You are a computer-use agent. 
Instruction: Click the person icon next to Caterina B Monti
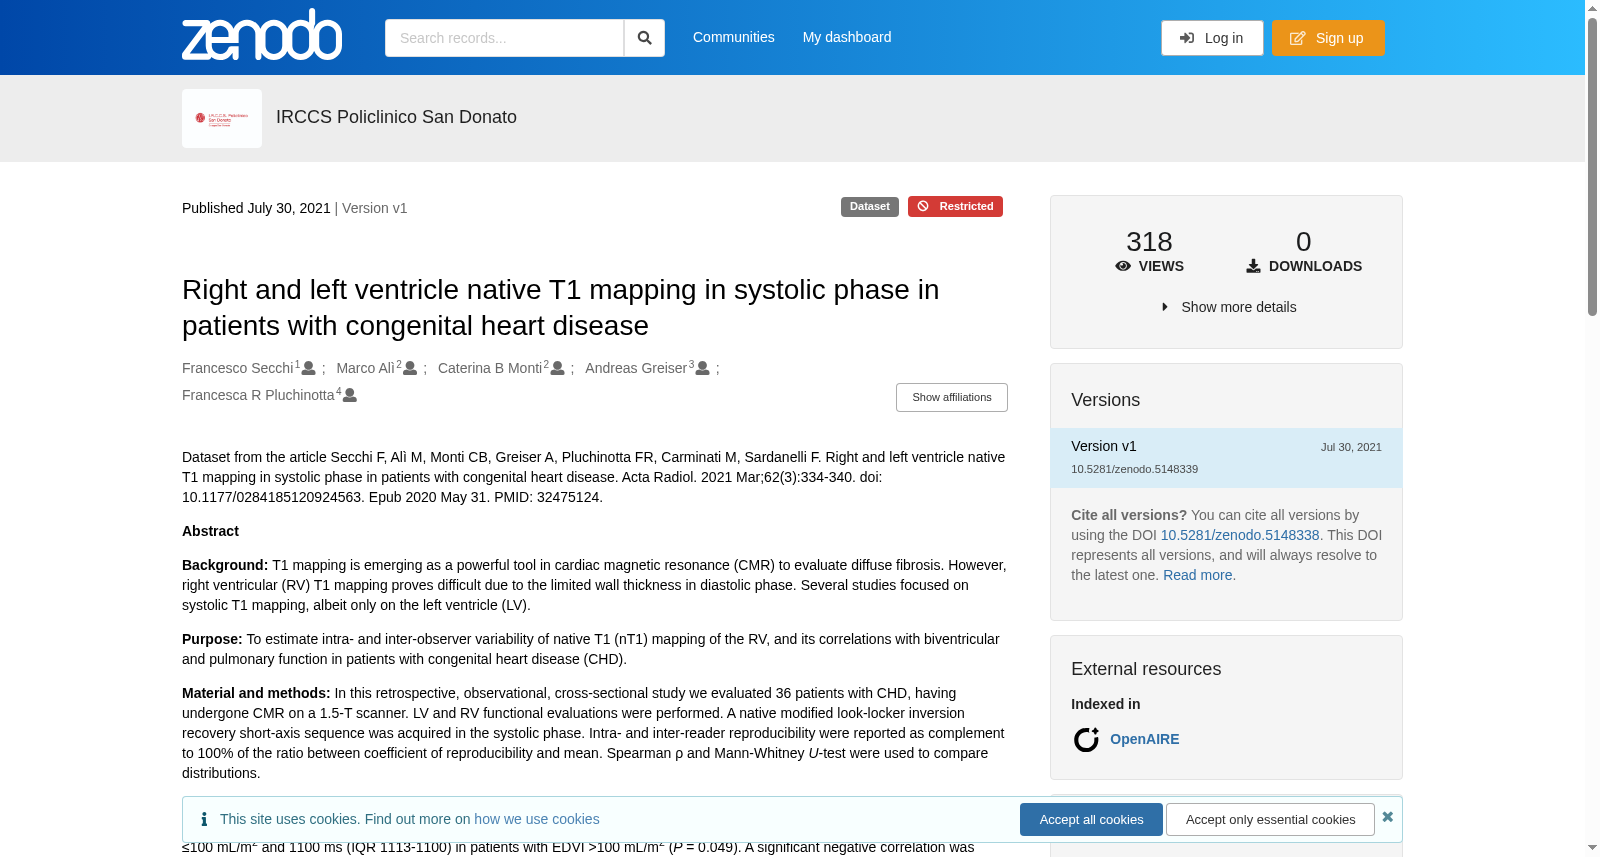[x=558, y=369]
